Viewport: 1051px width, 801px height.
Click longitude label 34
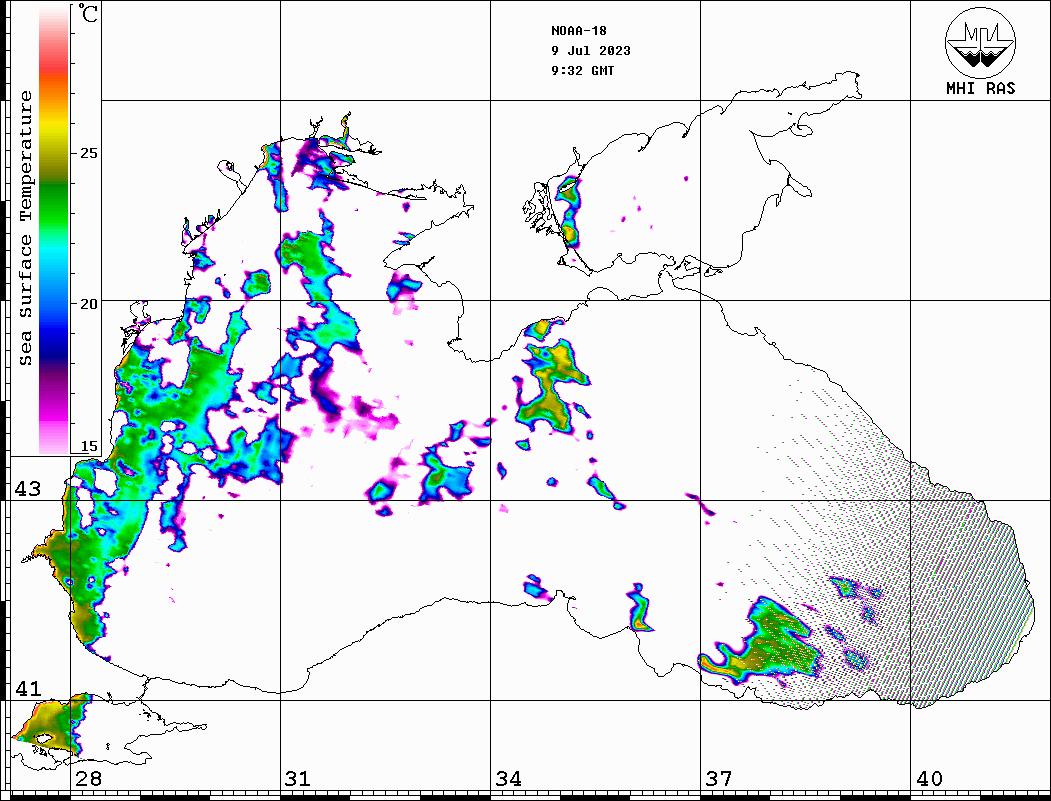(x=509, y=779)
